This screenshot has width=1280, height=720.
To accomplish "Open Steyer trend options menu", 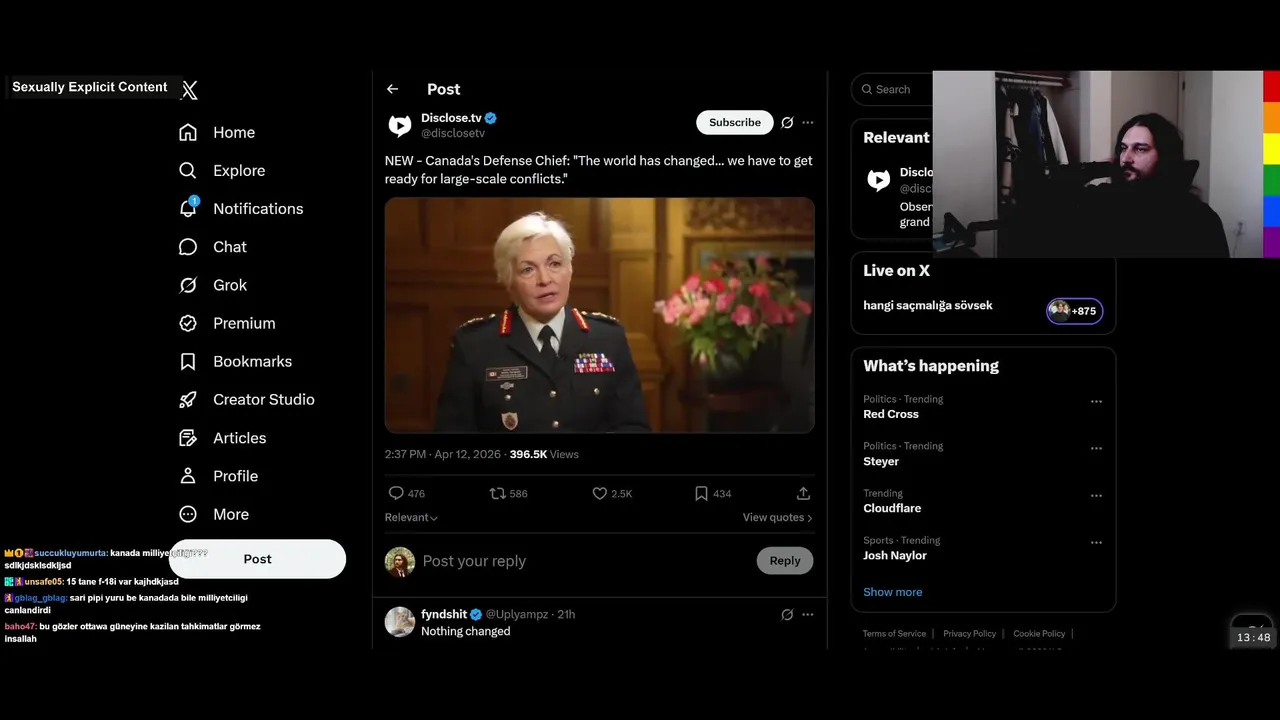I will [x=1096, y=448].
